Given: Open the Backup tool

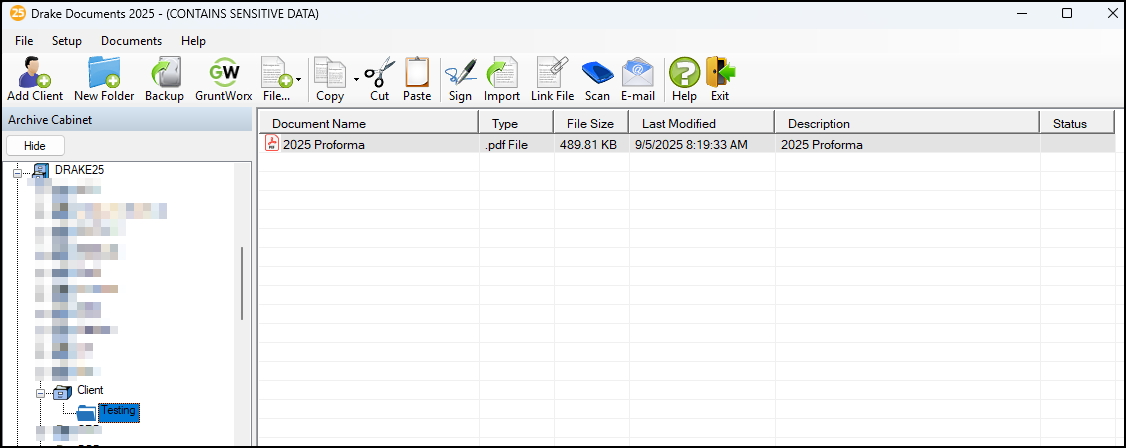Looking at the screenshot, I should pos(164,79).
